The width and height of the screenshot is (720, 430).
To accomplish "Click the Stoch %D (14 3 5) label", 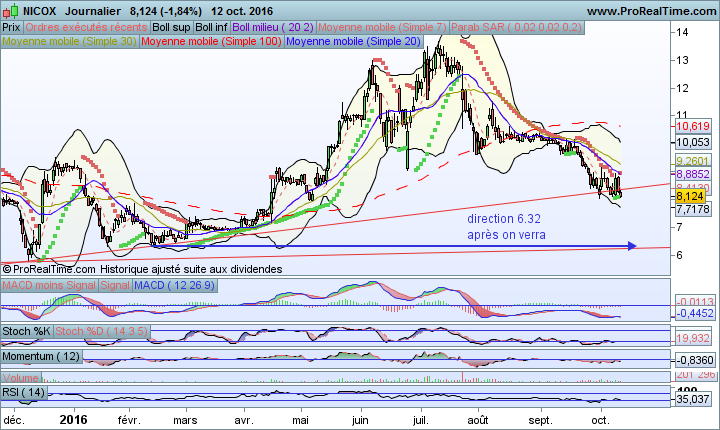I will pyautogui.click(x=102, y=331).
